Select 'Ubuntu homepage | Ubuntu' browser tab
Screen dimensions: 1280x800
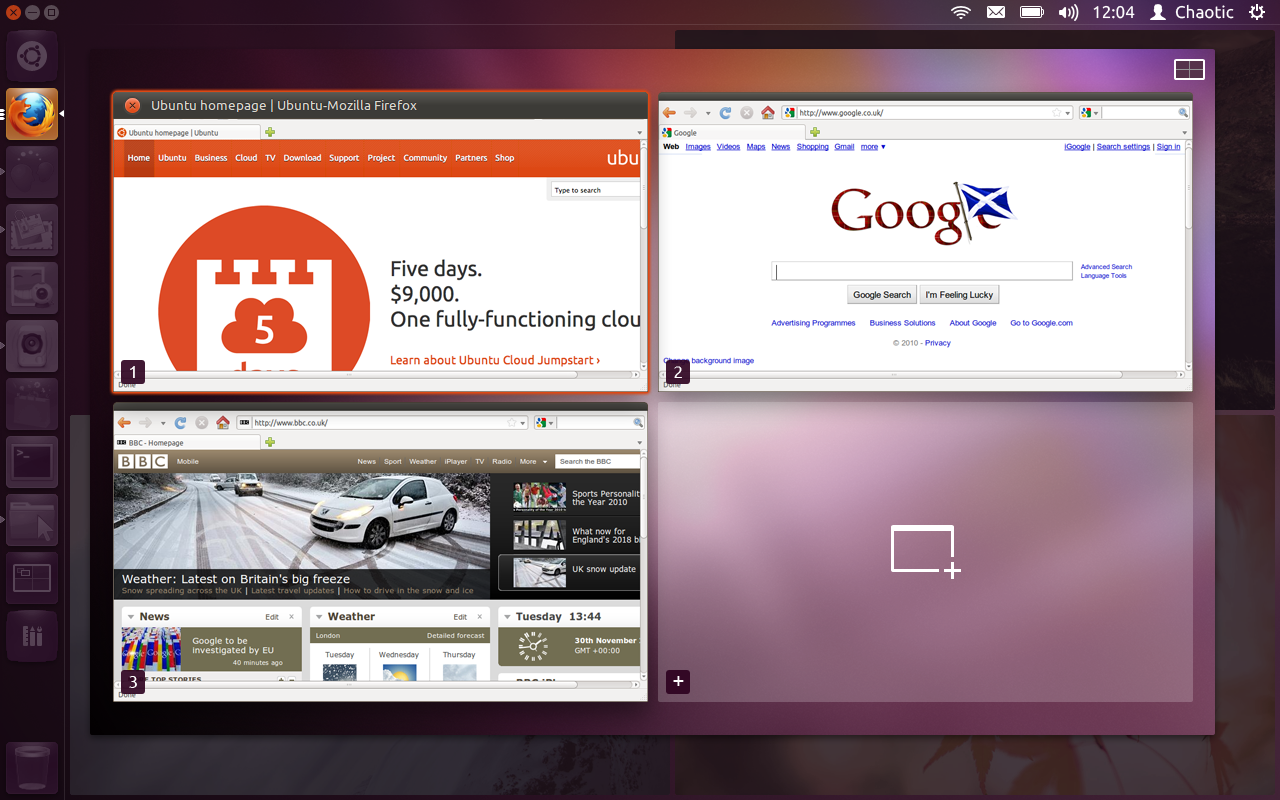point(187,132)
